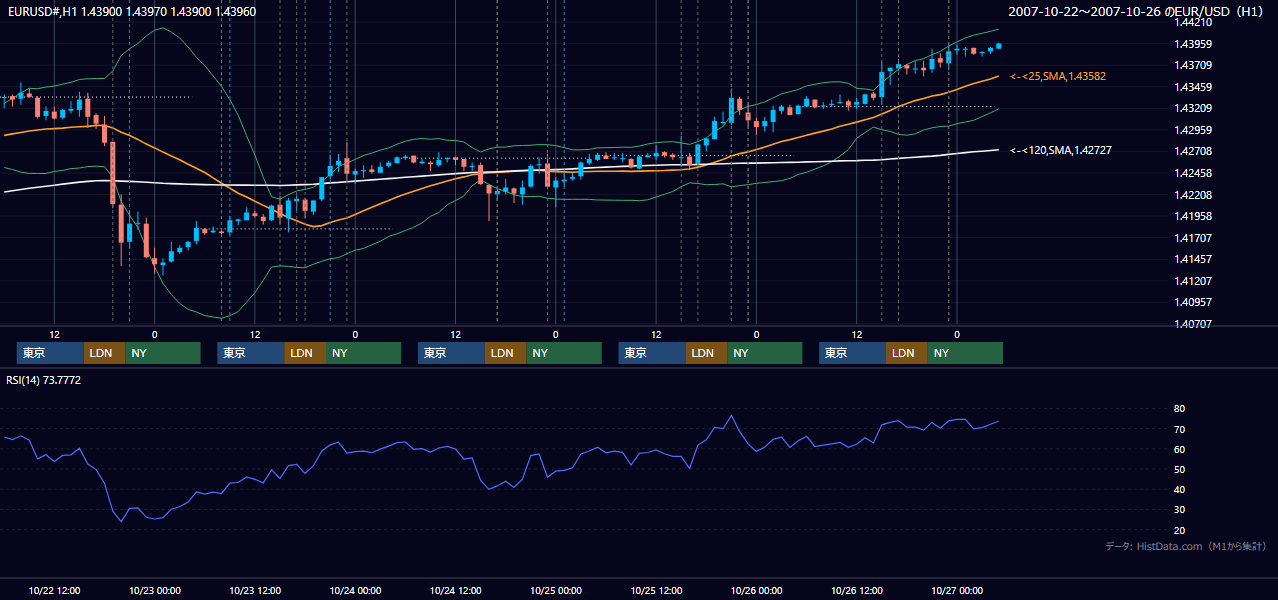Click price axis value 1.42708
Image resolution: width=1278 pixels, height=600 pixels.
click(x=1192, y=151)
